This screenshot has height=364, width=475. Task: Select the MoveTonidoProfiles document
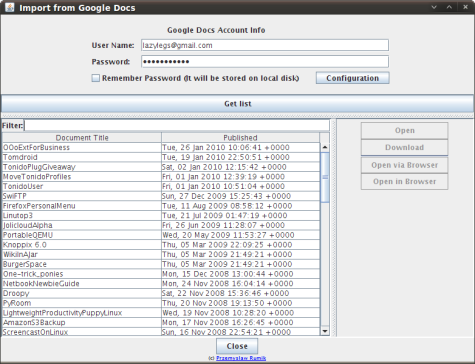pos(82,177)
